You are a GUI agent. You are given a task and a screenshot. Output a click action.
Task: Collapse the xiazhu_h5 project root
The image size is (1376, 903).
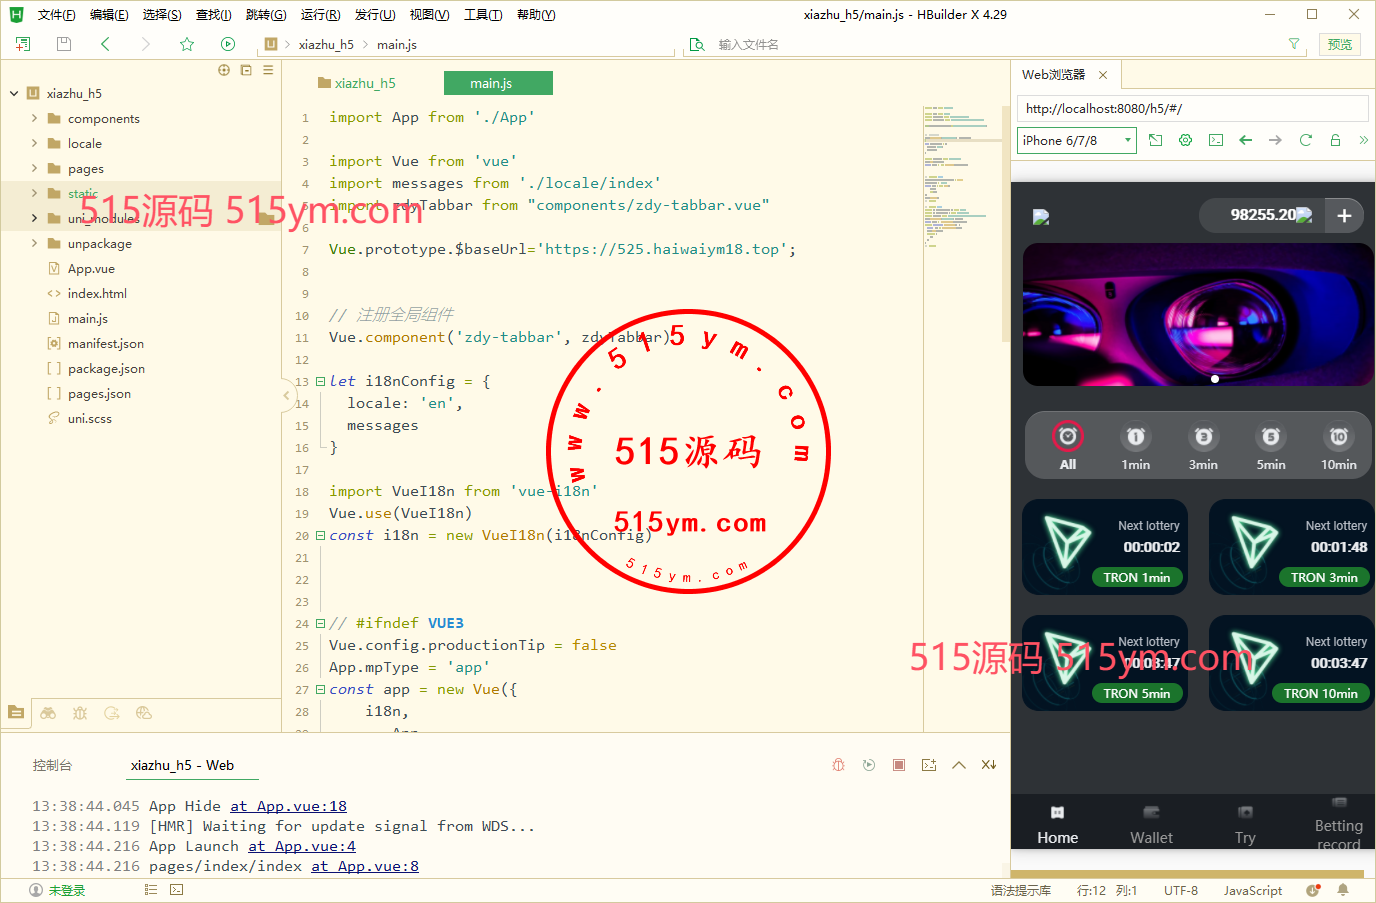click(x=14, y=93)
